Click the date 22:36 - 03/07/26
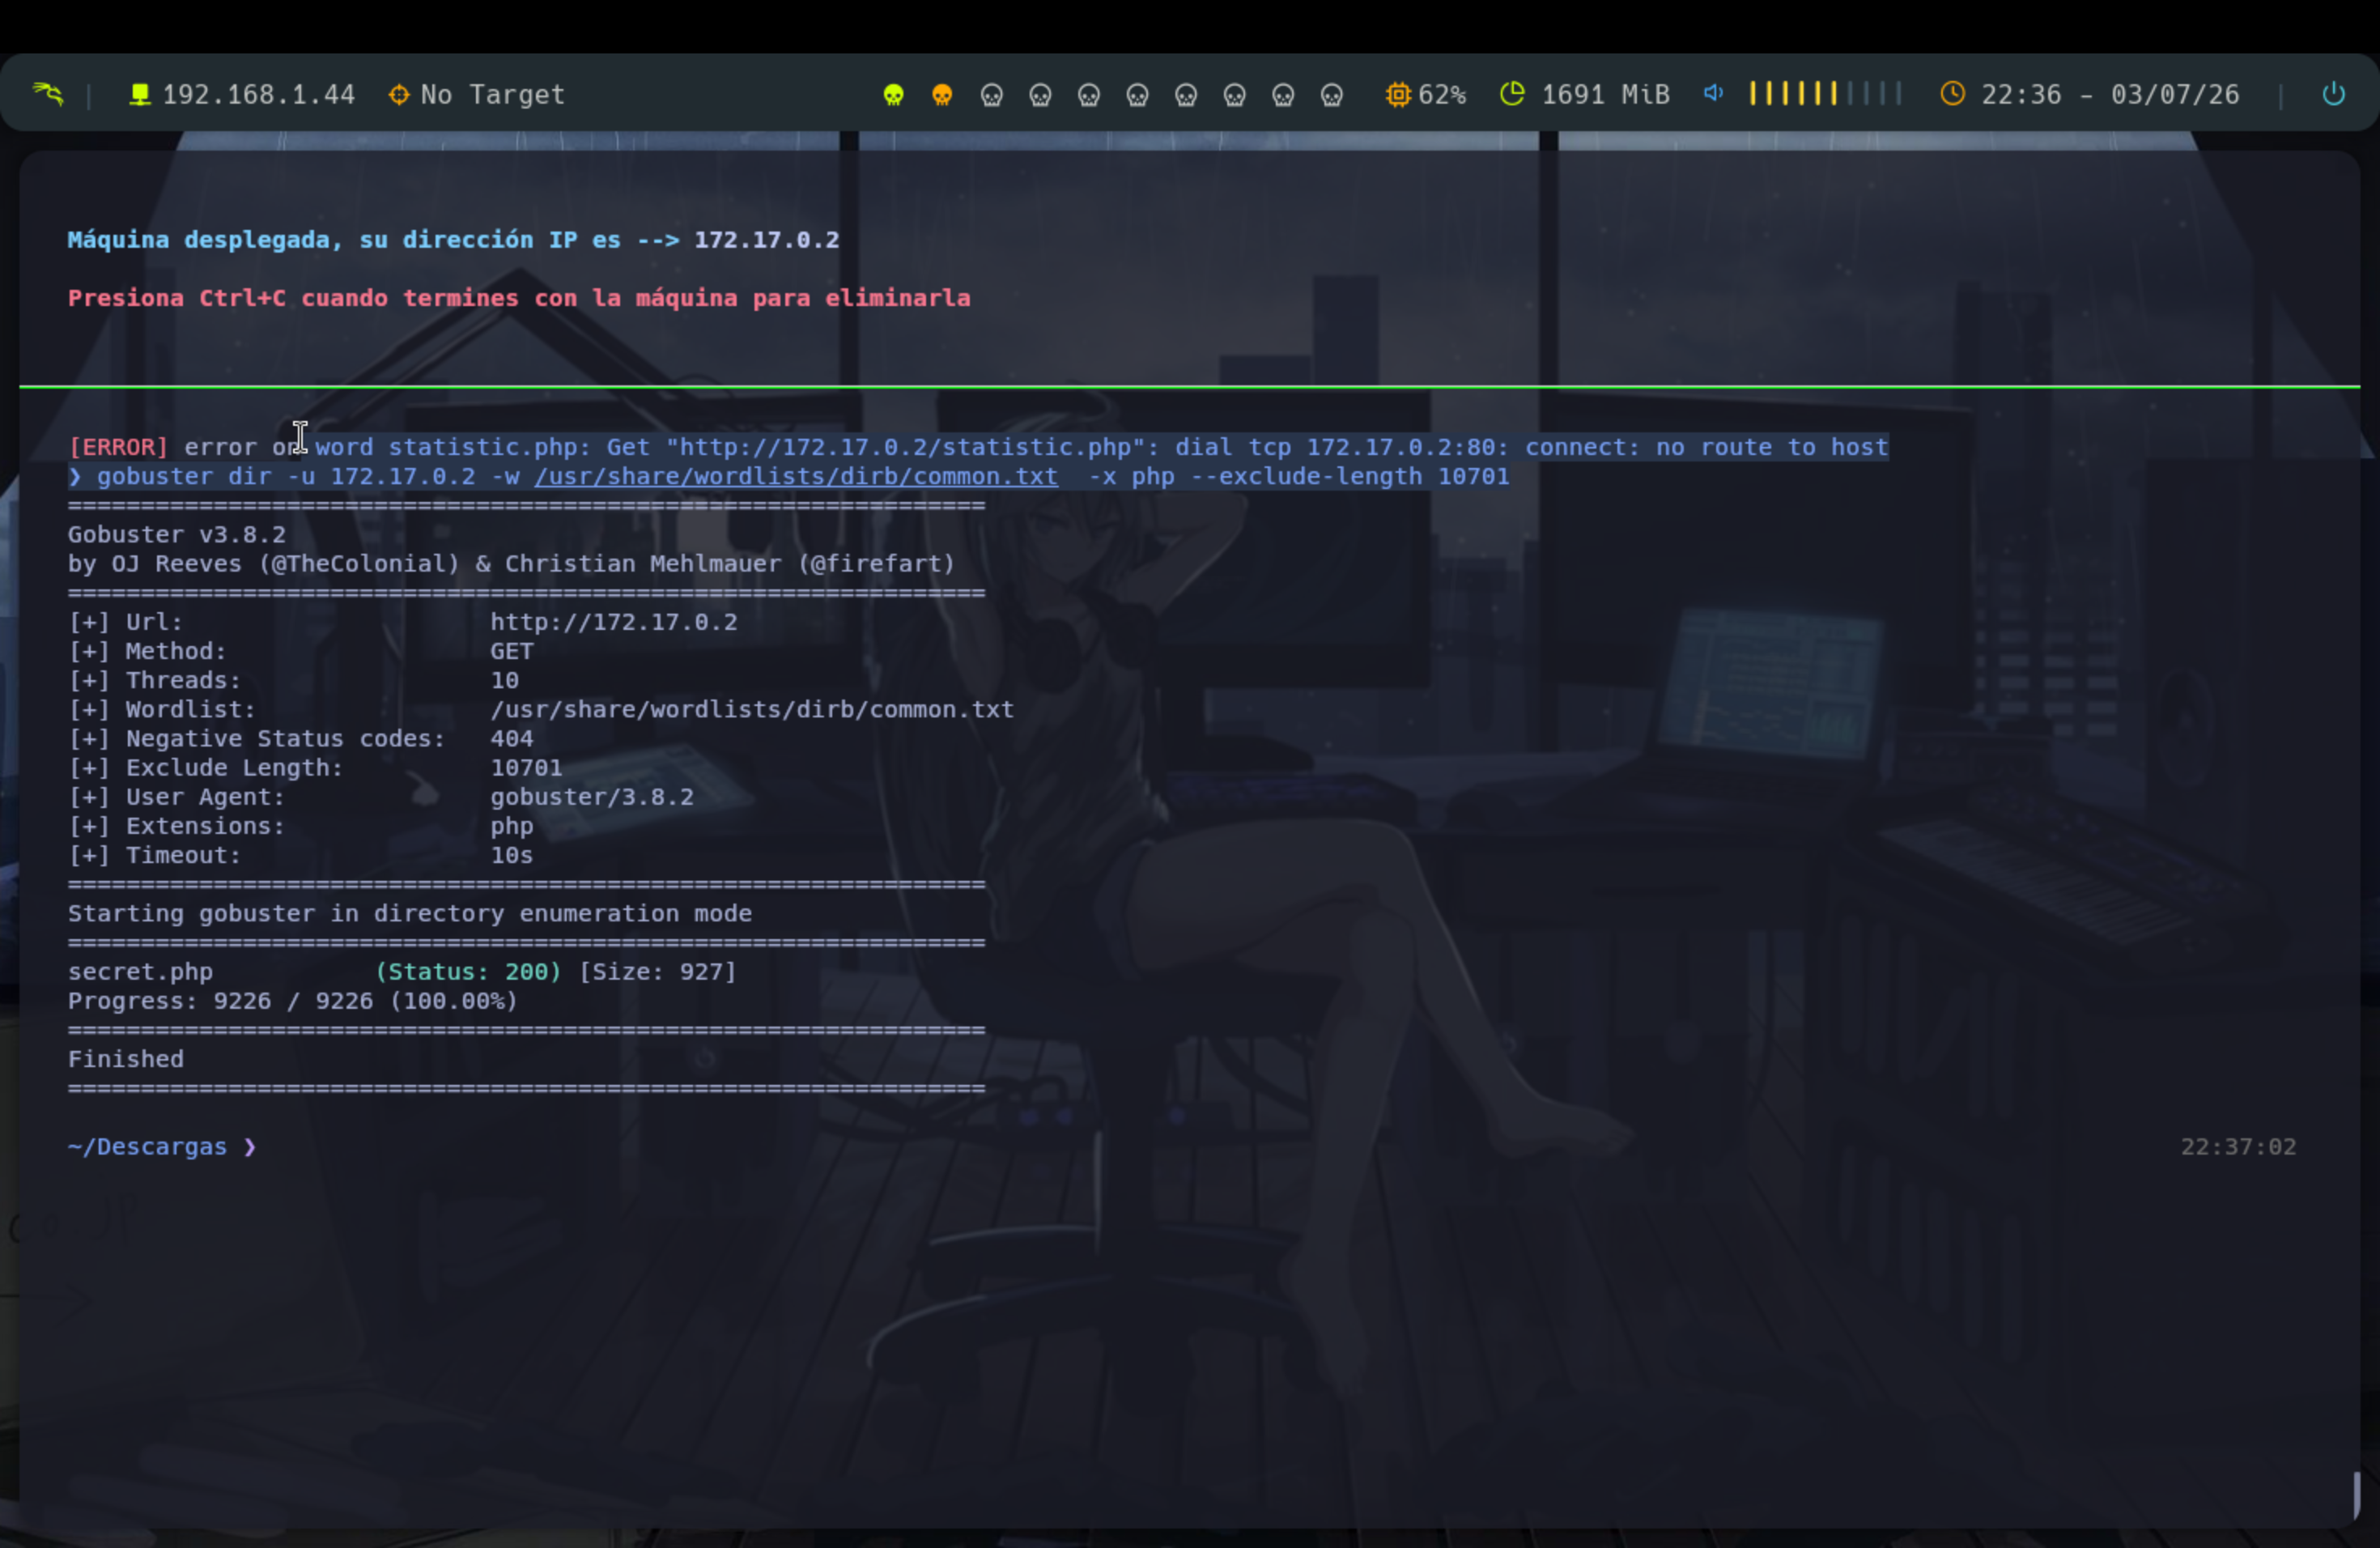Viewport: 2380px width, 1548px height. pos(2110,95)
